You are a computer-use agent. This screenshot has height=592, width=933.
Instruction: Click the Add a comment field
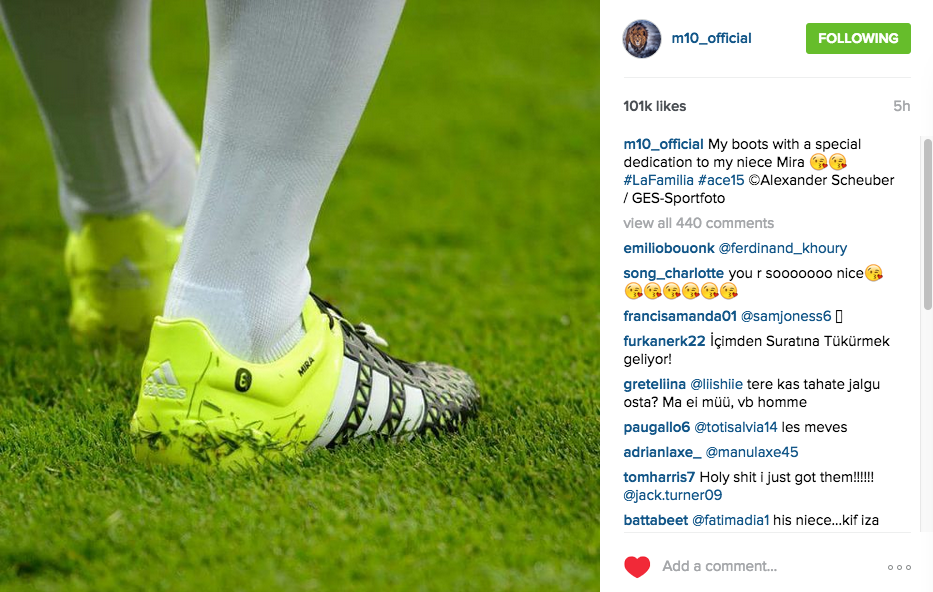(768, 566)
